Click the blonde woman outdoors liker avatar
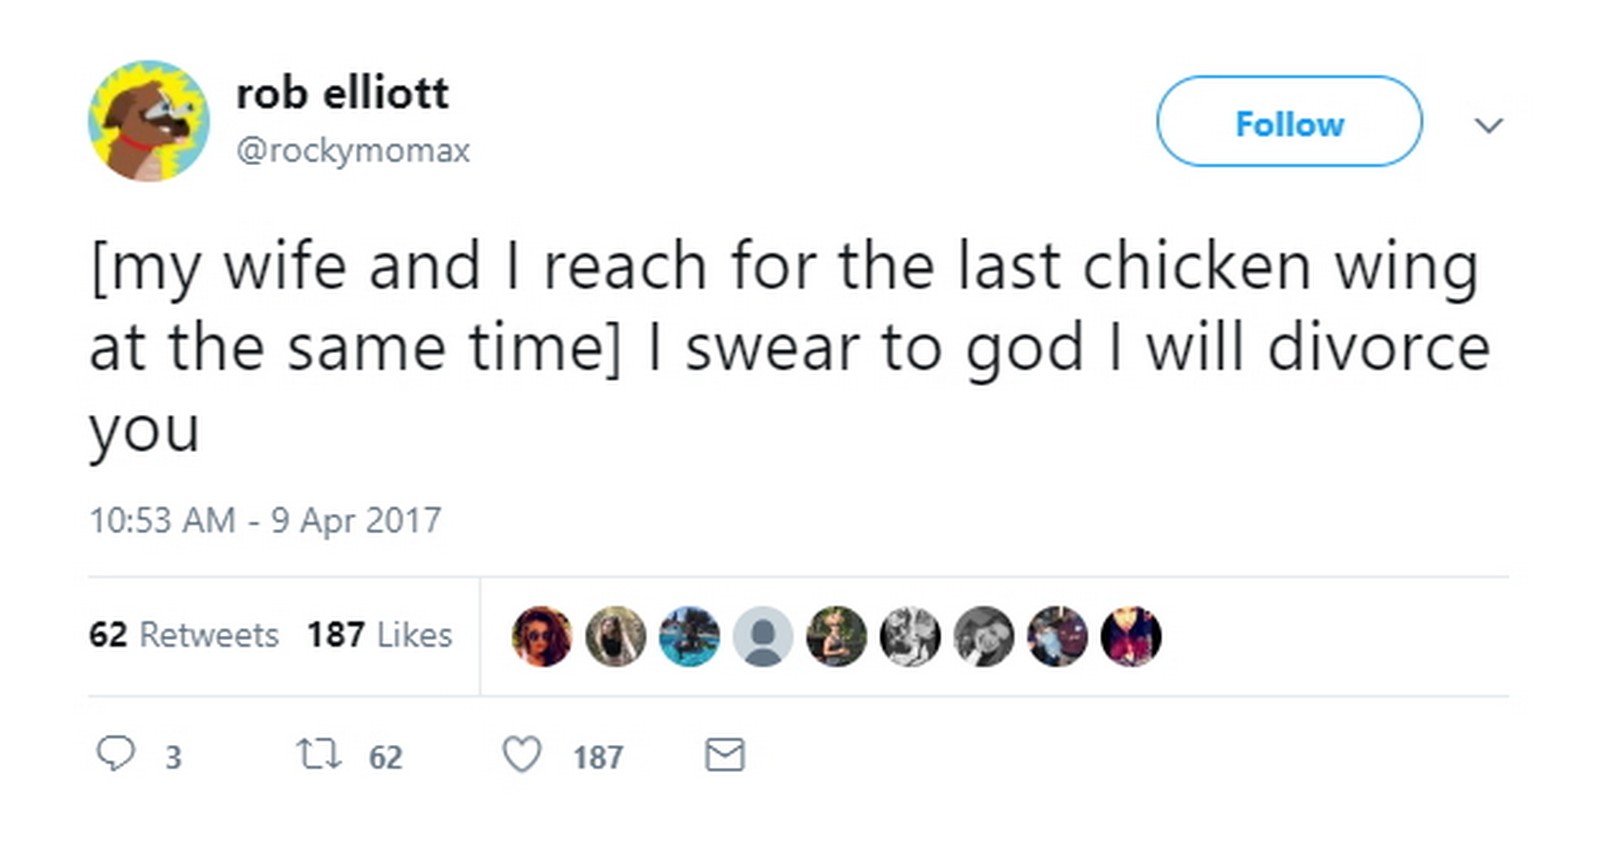Image resolution: width=1600 pixels, height=844 pixels. [837, 636]
